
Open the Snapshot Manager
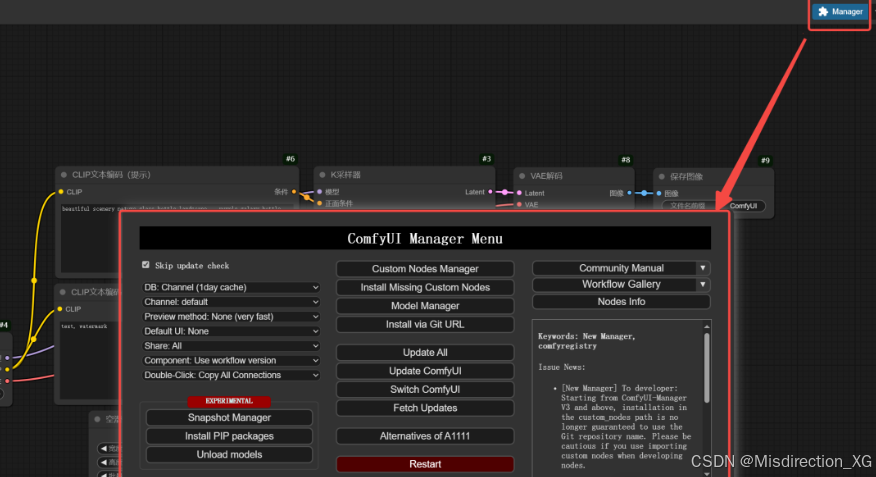click(x=229, y=417)
